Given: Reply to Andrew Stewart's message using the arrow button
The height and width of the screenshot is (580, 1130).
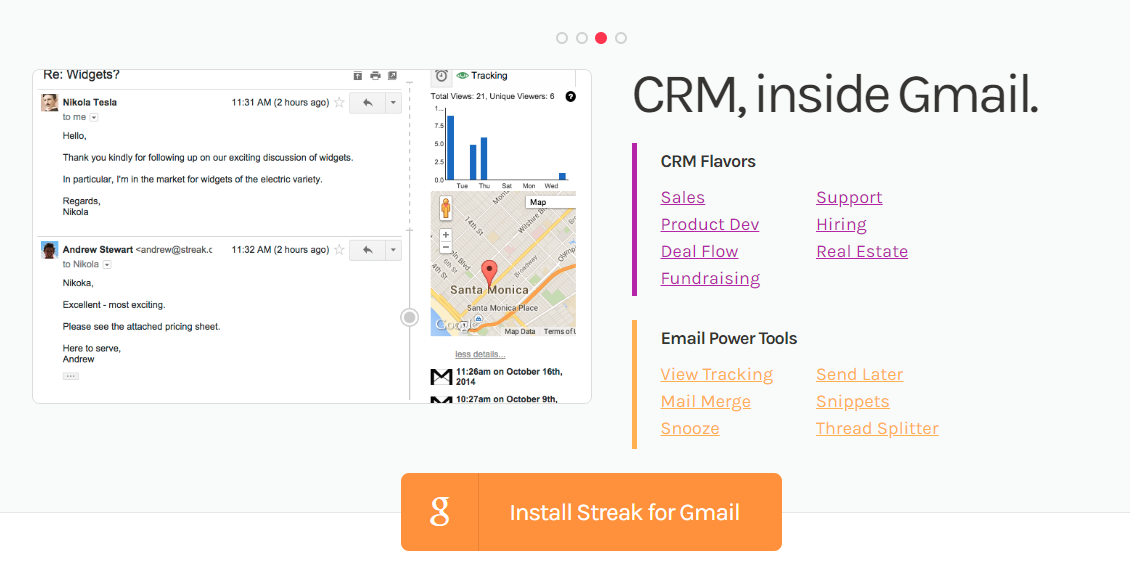Looking at the screenshot, I should click(x=368, y=250).
